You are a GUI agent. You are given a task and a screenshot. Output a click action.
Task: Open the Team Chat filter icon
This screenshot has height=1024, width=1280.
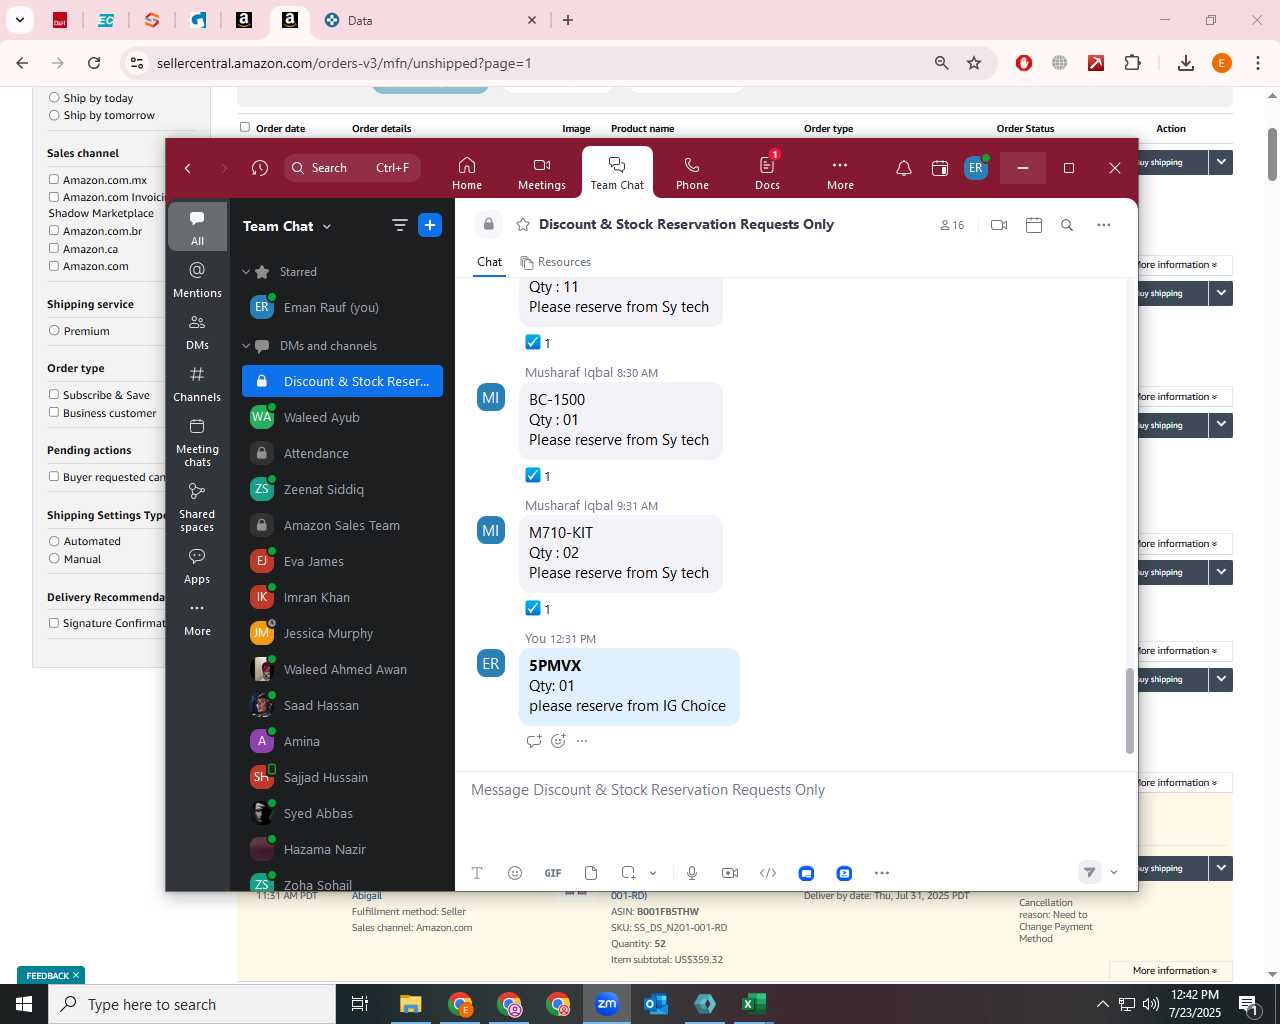pos(400,226)
